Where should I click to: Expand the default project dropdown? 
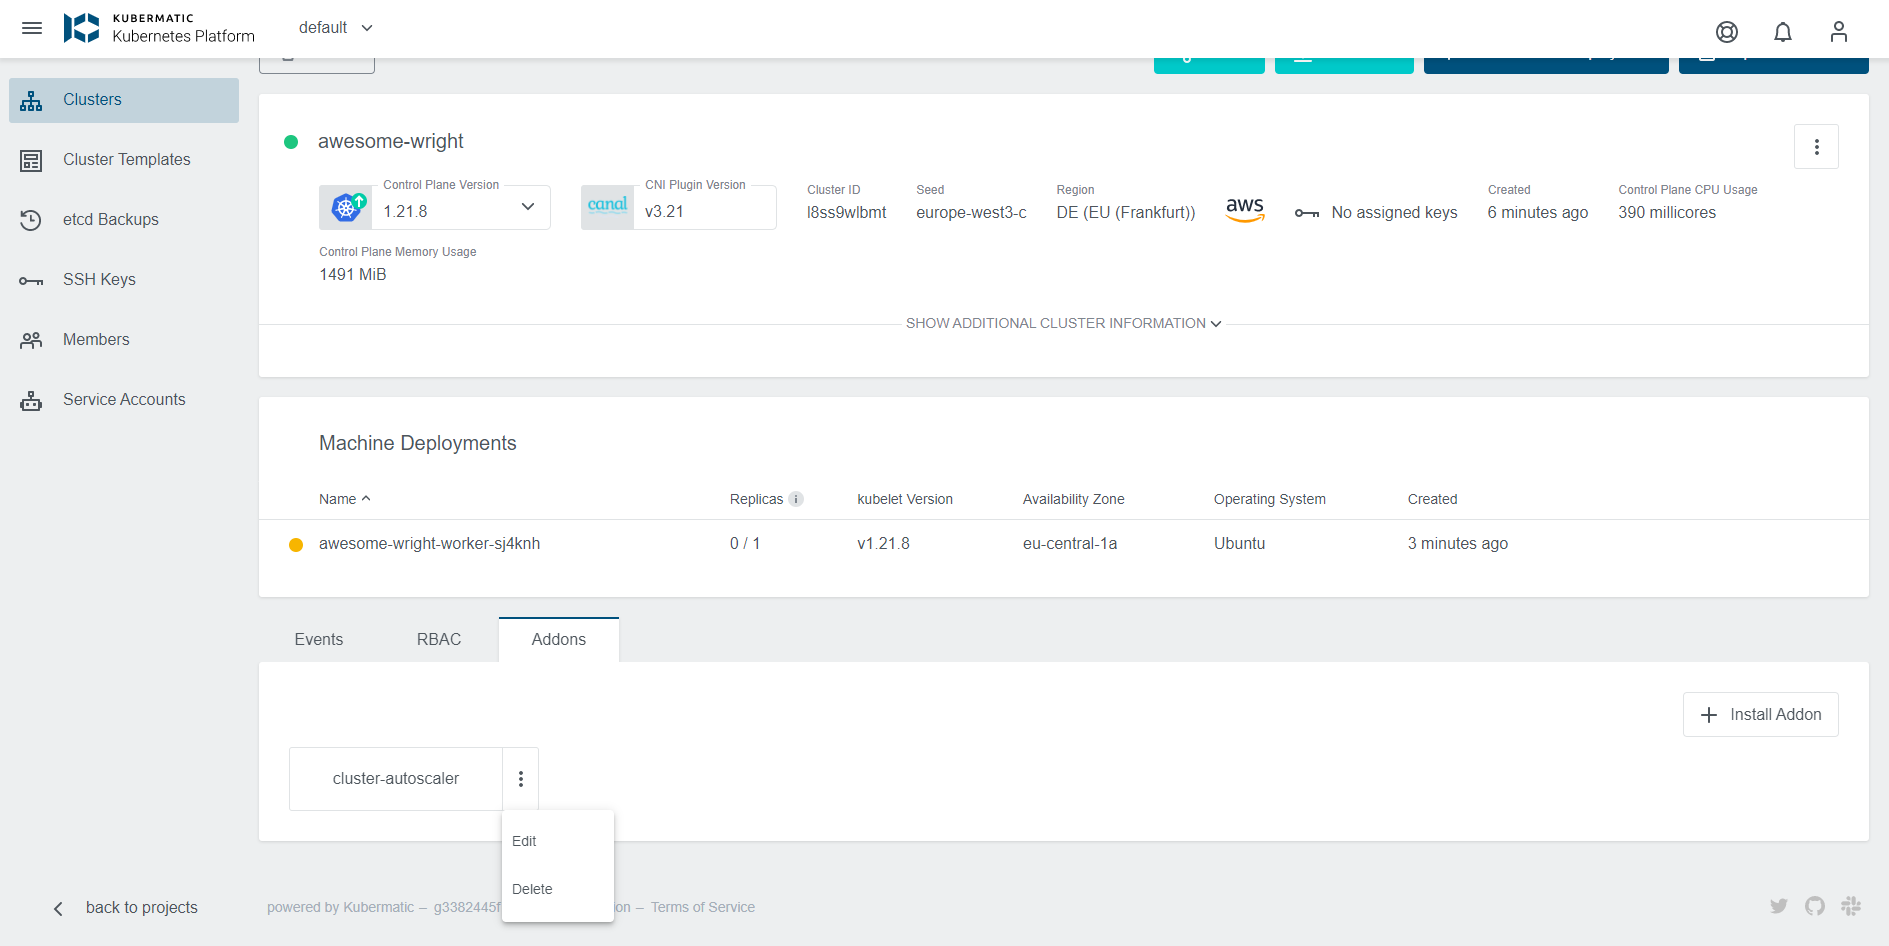[x=336, y=28]
